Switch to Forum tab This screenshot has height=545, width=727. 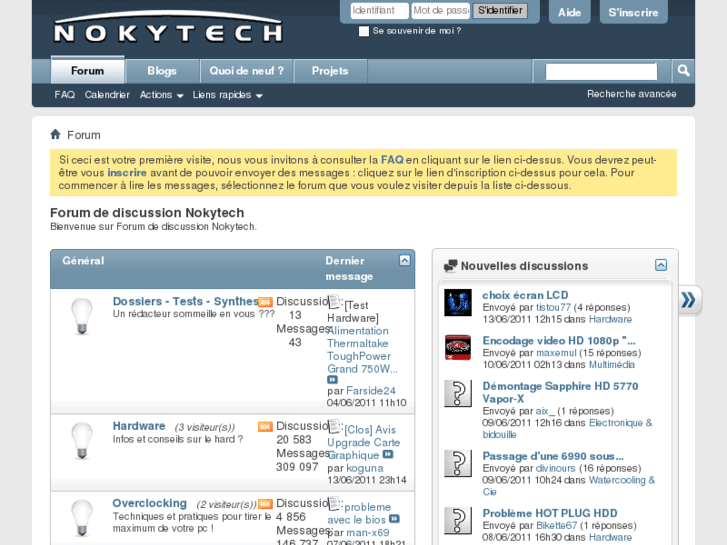(88, 71)
